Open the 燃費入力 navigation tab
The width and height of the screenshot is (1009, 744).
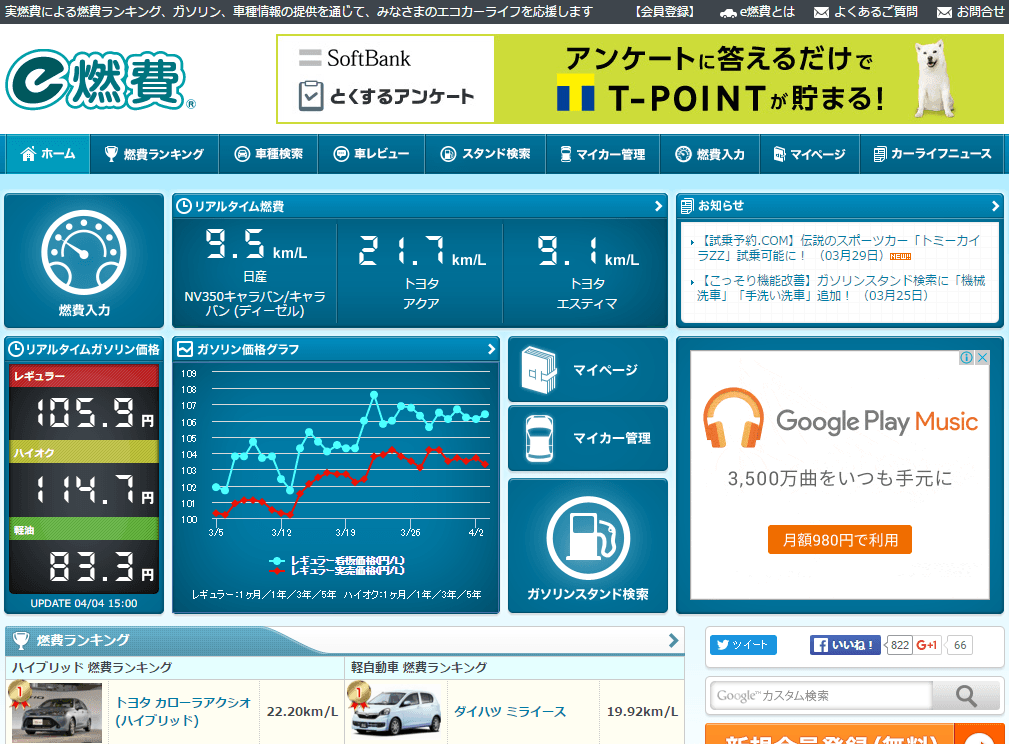(x=710, y=154)
